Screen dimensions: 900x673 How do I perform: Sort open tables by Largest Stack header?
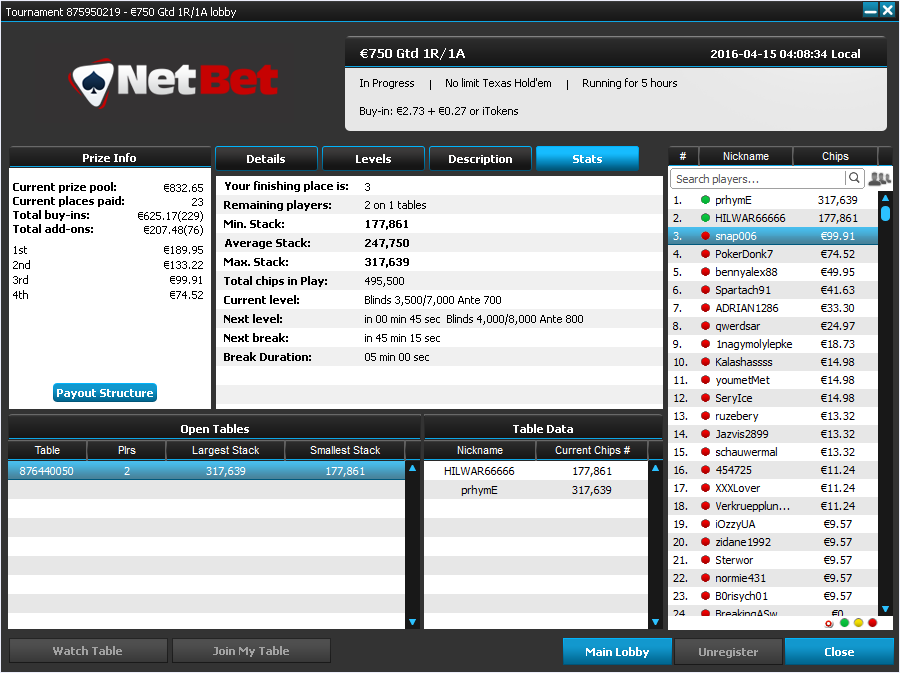(225, 450)
